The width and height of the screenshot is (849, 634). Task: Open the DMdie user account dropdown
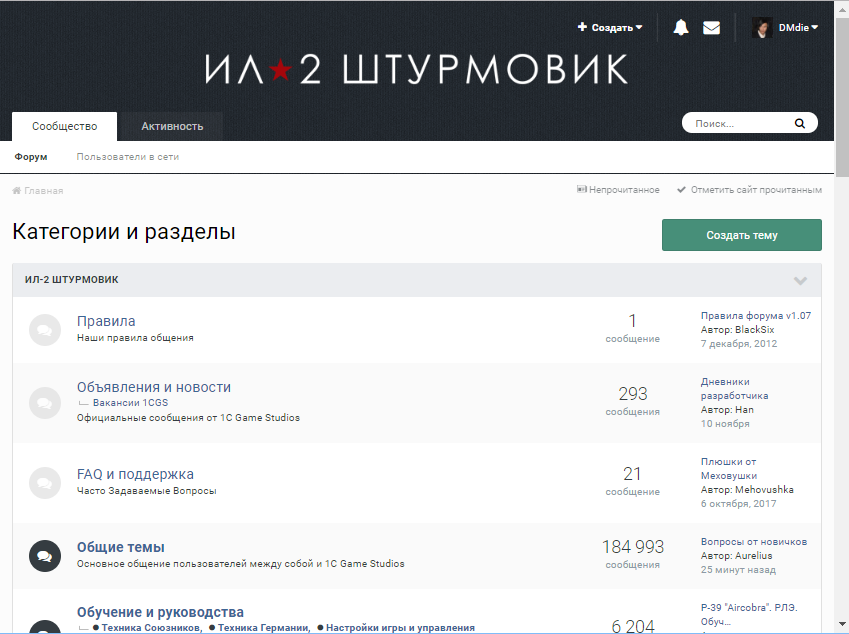click(798, 27)
